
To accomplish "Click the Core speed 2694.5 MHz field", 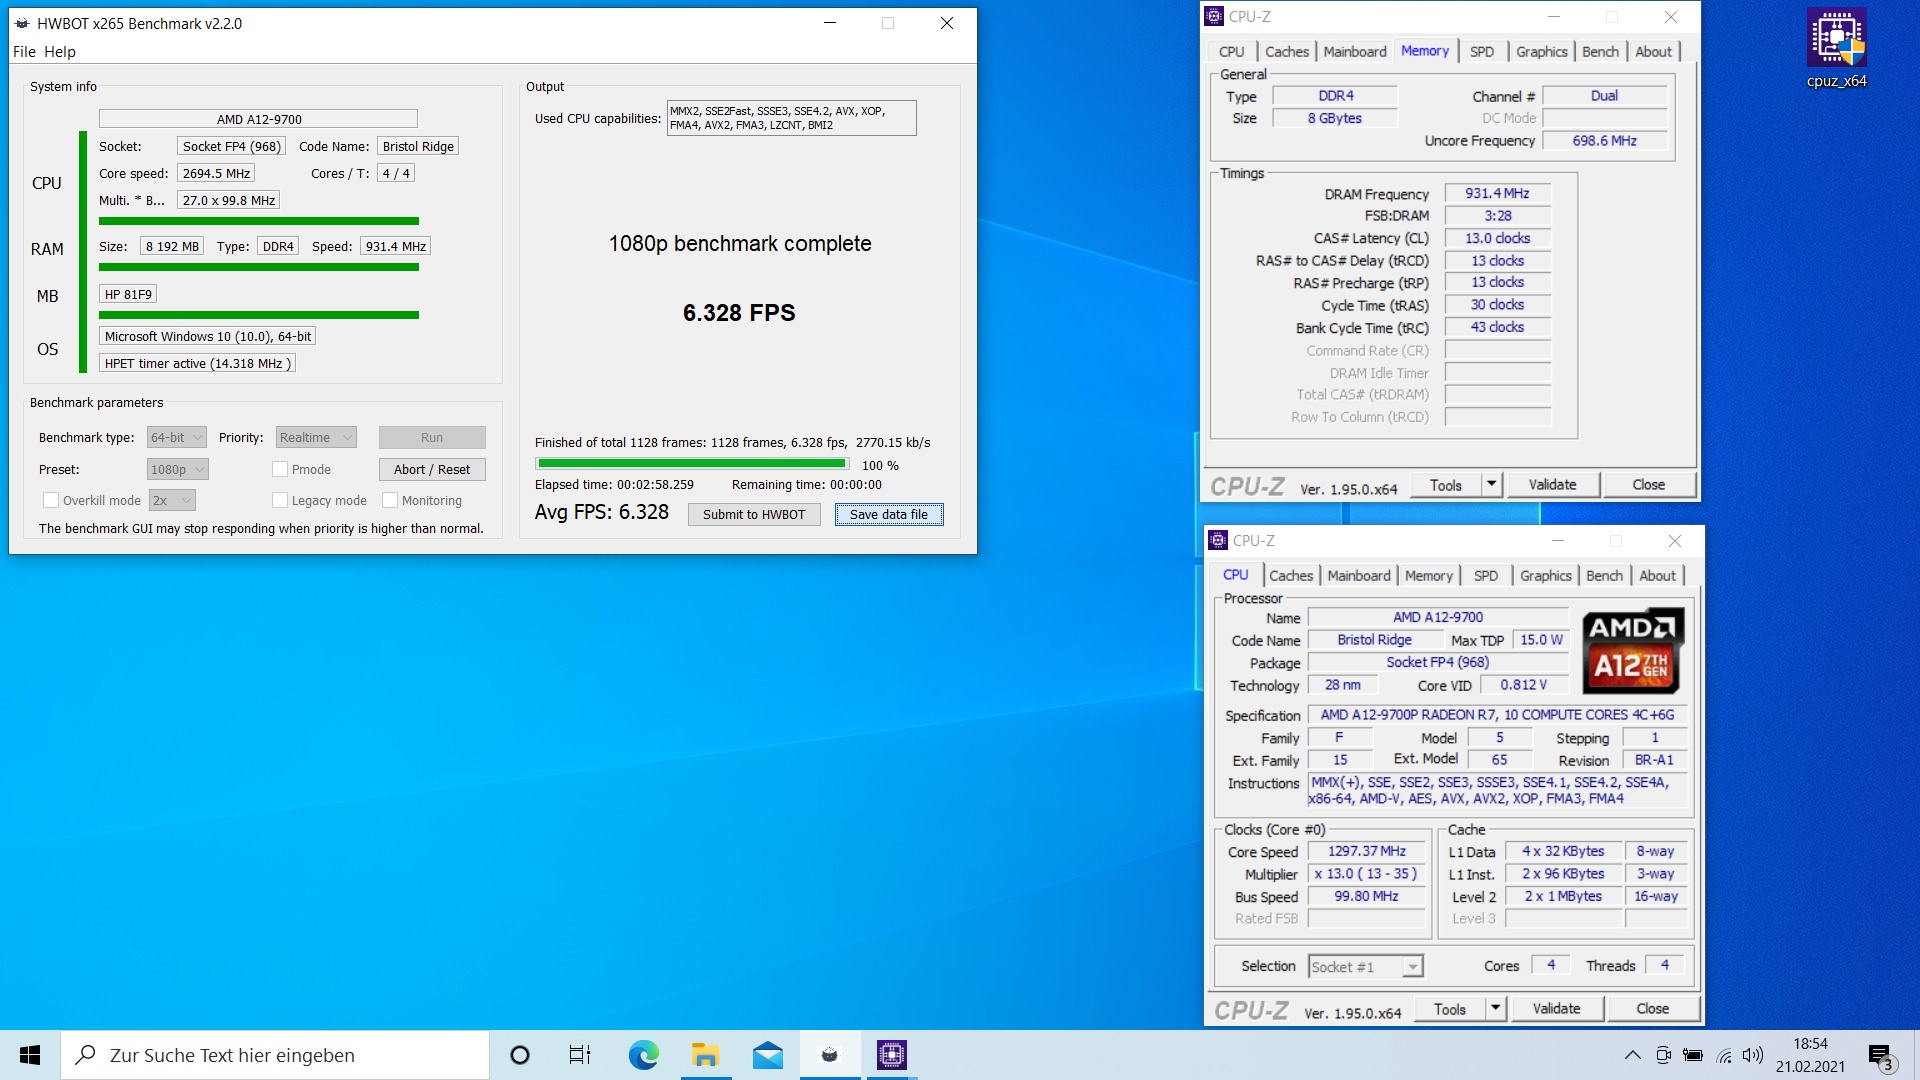I will coord(217,173).
